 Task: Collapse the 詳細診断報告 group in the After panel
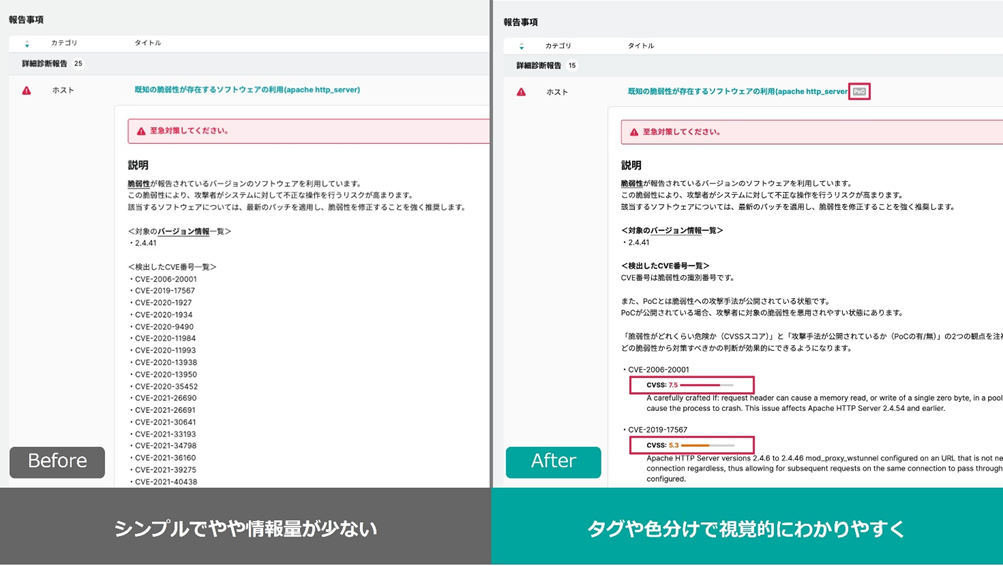[x=538, y=66]
